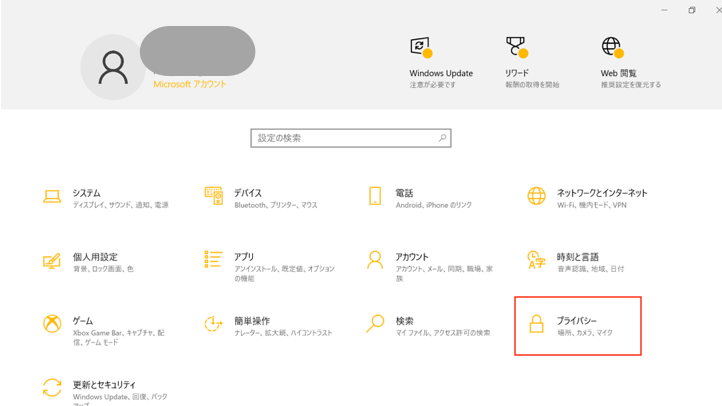Screen dimensions: 722x406
Task: Open the 検索 magnifier icon
Action: (x=375, y=324)
